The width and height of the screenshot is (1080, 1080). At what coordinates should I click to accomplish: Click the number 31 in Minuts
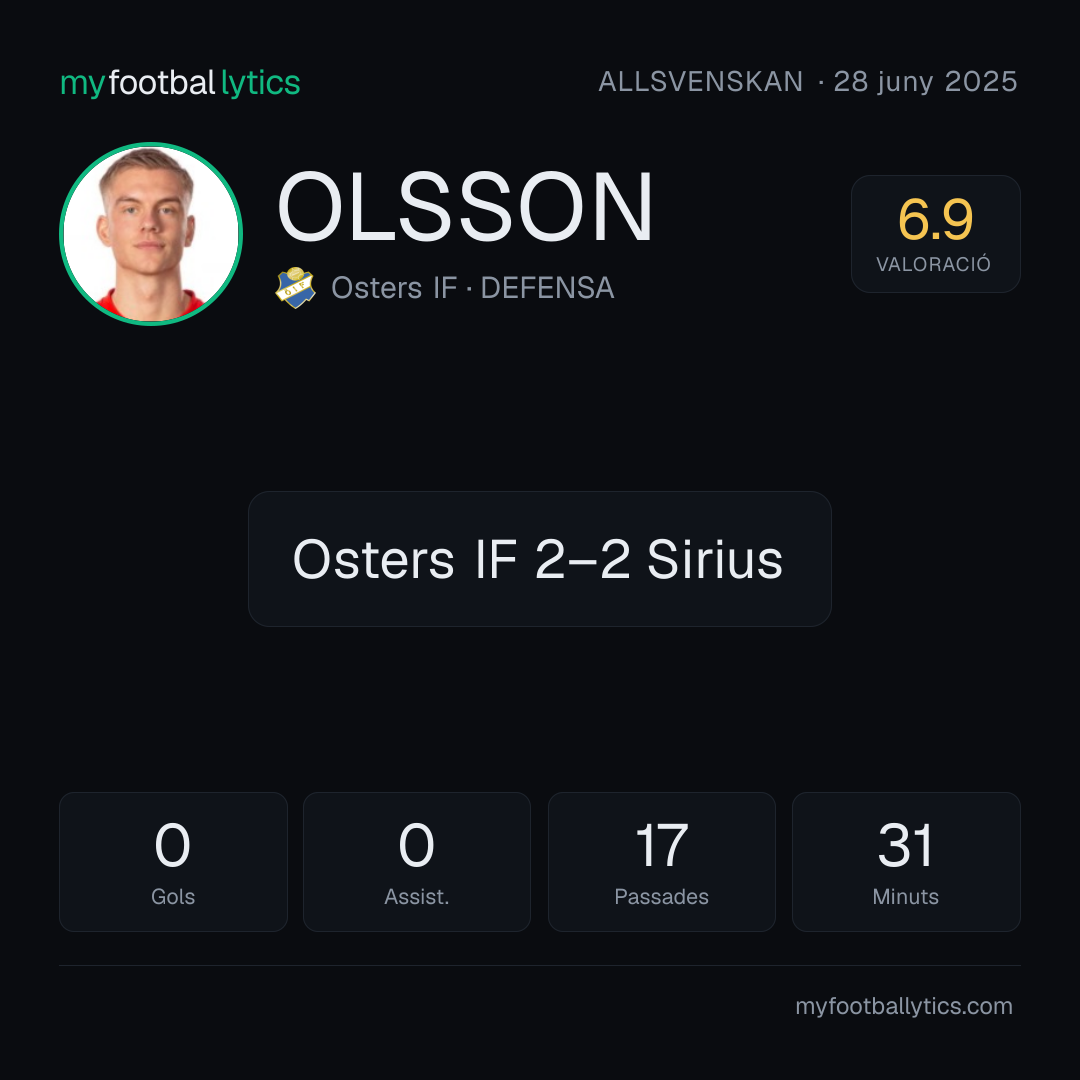(x=906, y=845)
